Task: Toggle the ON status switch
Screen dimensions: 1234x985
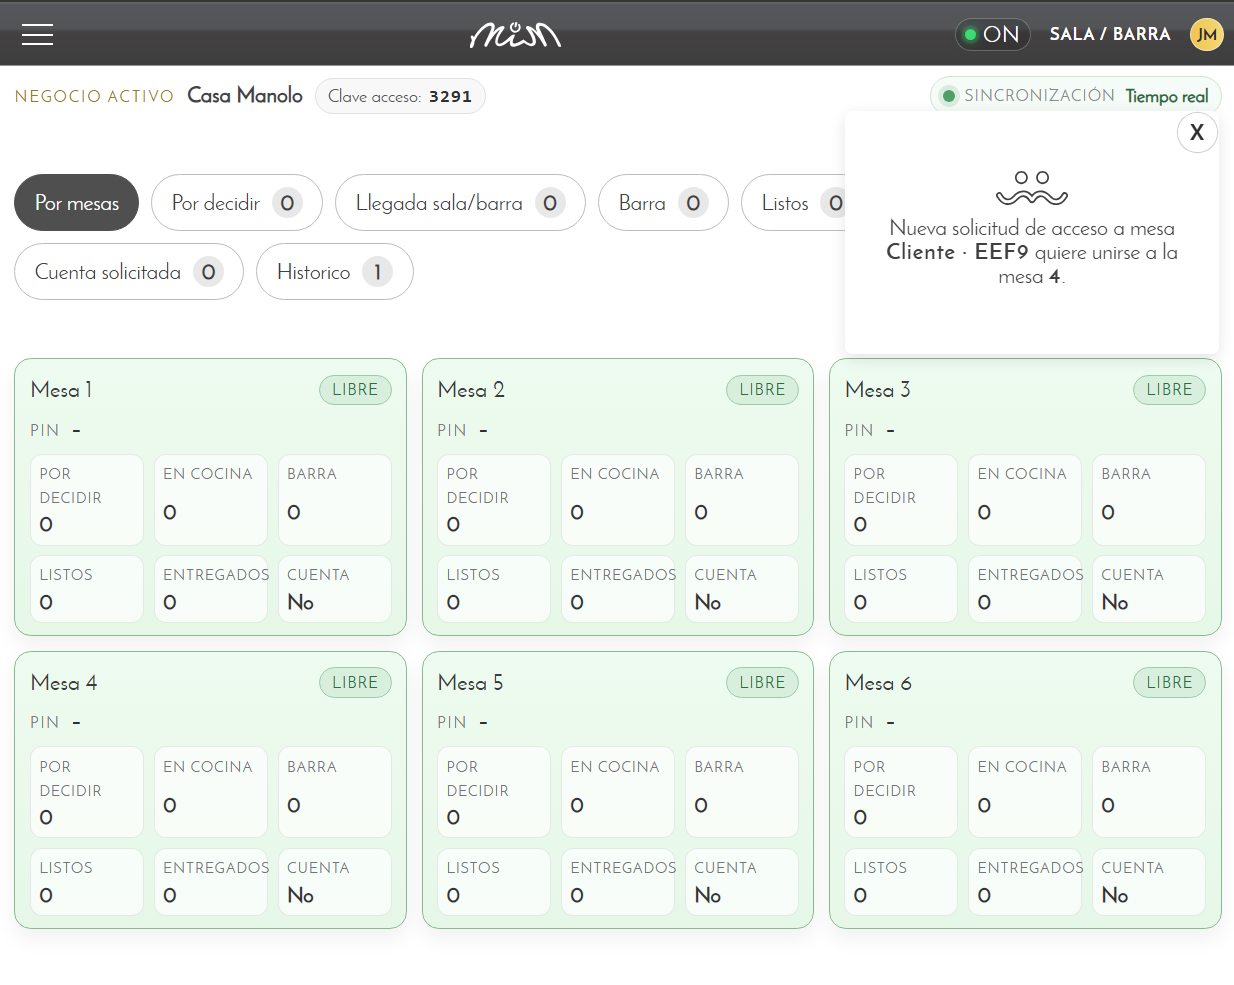Action: 992,34
